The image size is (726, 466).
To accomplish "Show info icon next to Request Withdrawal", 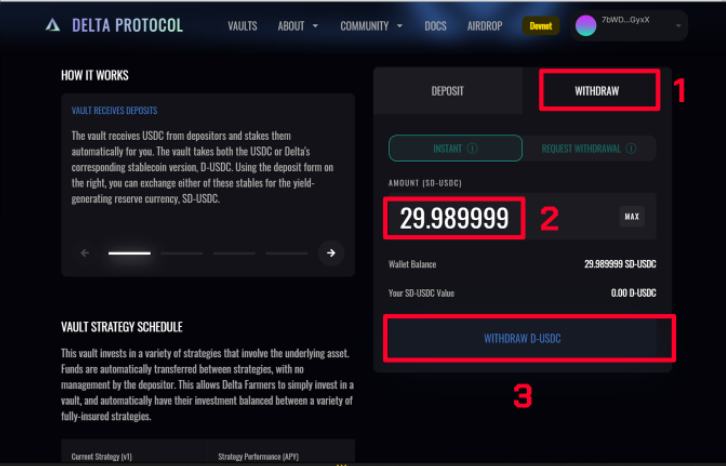I will 631,149.
